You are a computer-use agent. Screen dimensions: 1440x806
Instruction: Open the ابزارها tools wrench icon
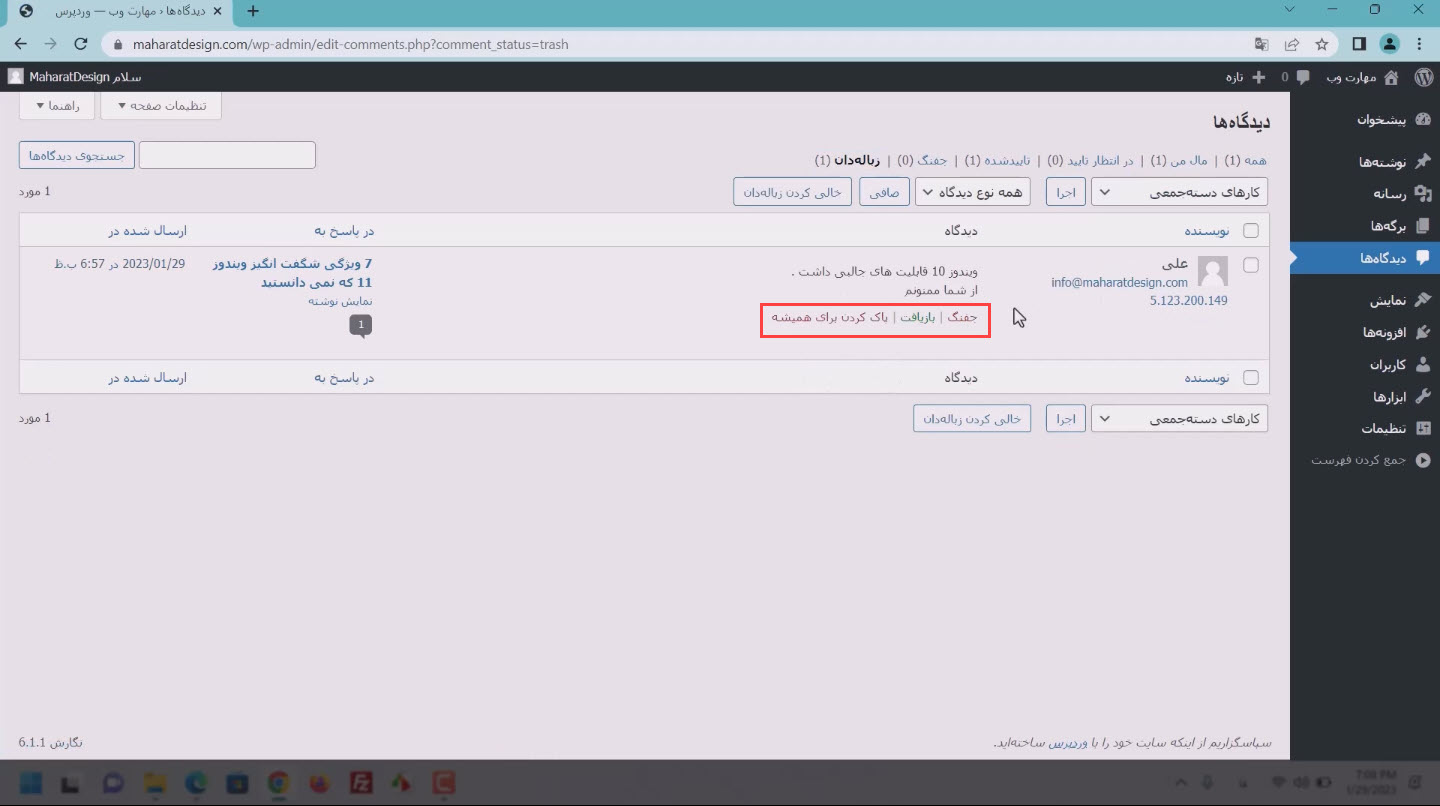pyautogui.click(x=1423, y=396)
